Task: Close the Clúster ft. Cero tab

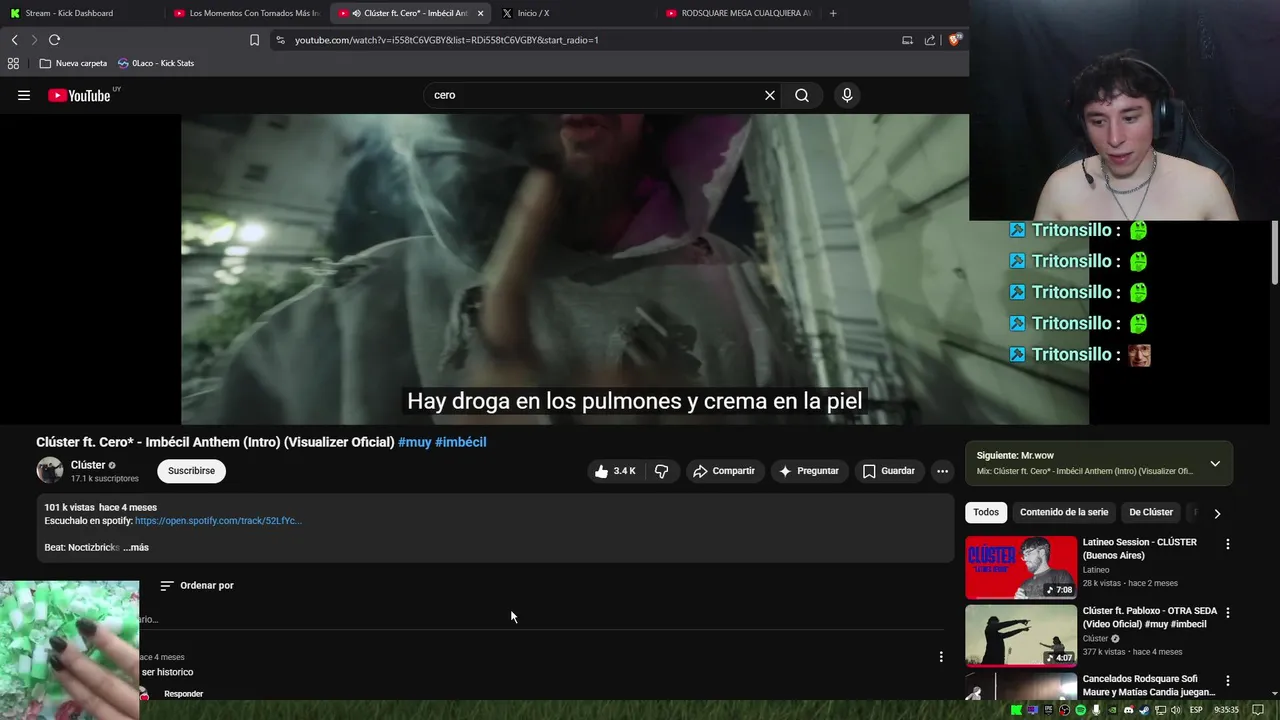Action: (x=481, y=13)
